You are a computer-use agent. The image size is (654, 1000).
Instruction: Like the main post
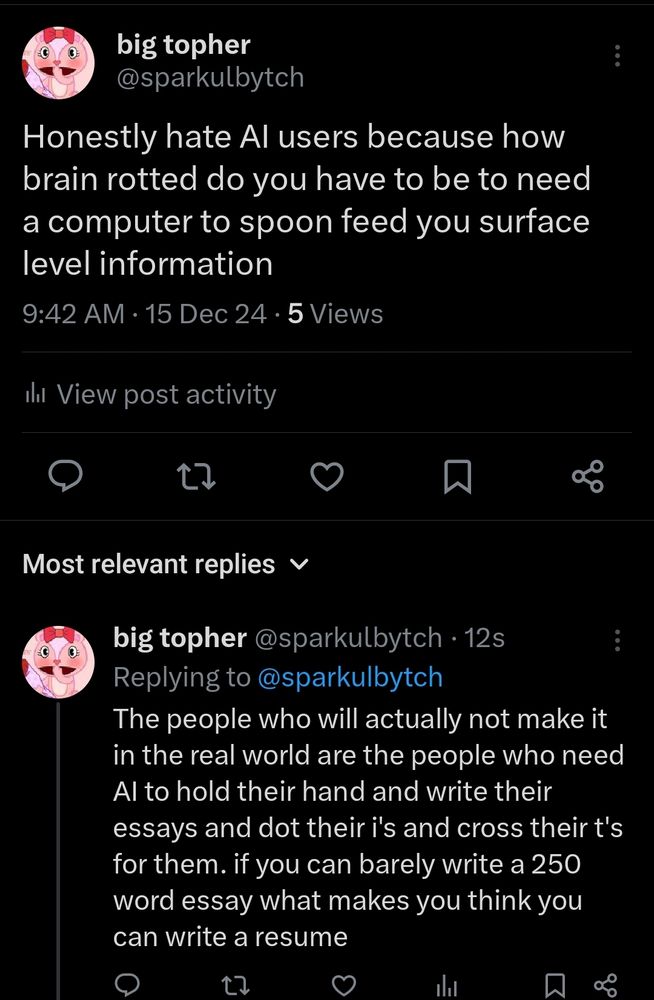[x=327, y=478]
